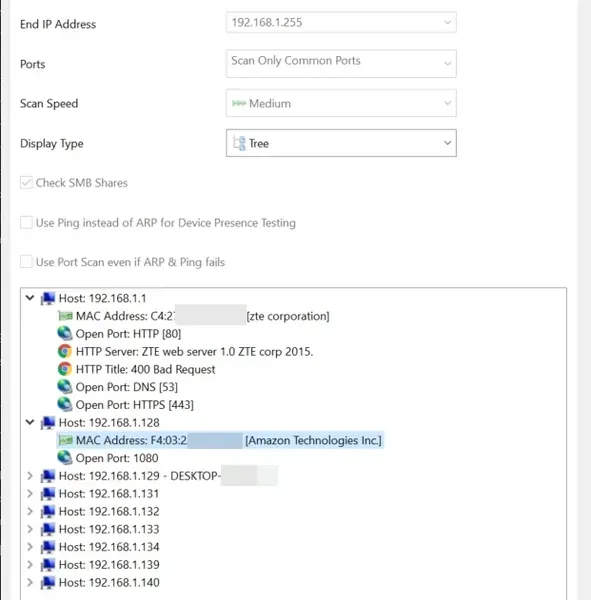Select the Host: 192.168.1.140 text
Image resolution: width=591 pixels, height=600 pixels.
(109, 582)
